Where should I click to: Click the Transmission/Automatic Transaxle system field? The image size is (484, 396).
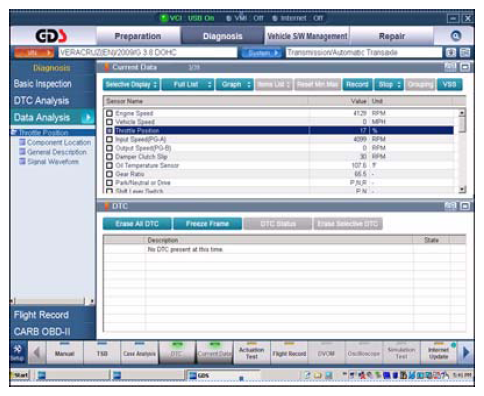364,53
